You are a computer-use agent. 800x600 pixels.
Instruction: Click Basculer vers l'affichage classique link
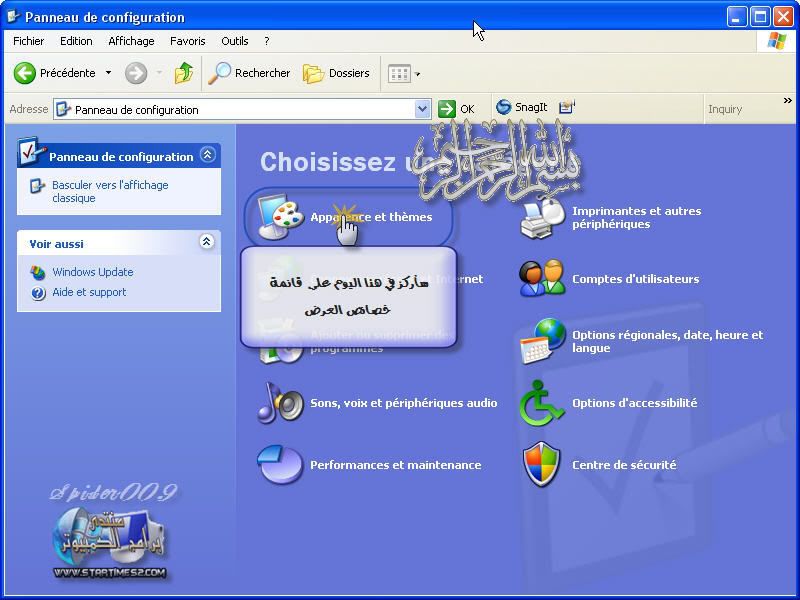[110, 191]
